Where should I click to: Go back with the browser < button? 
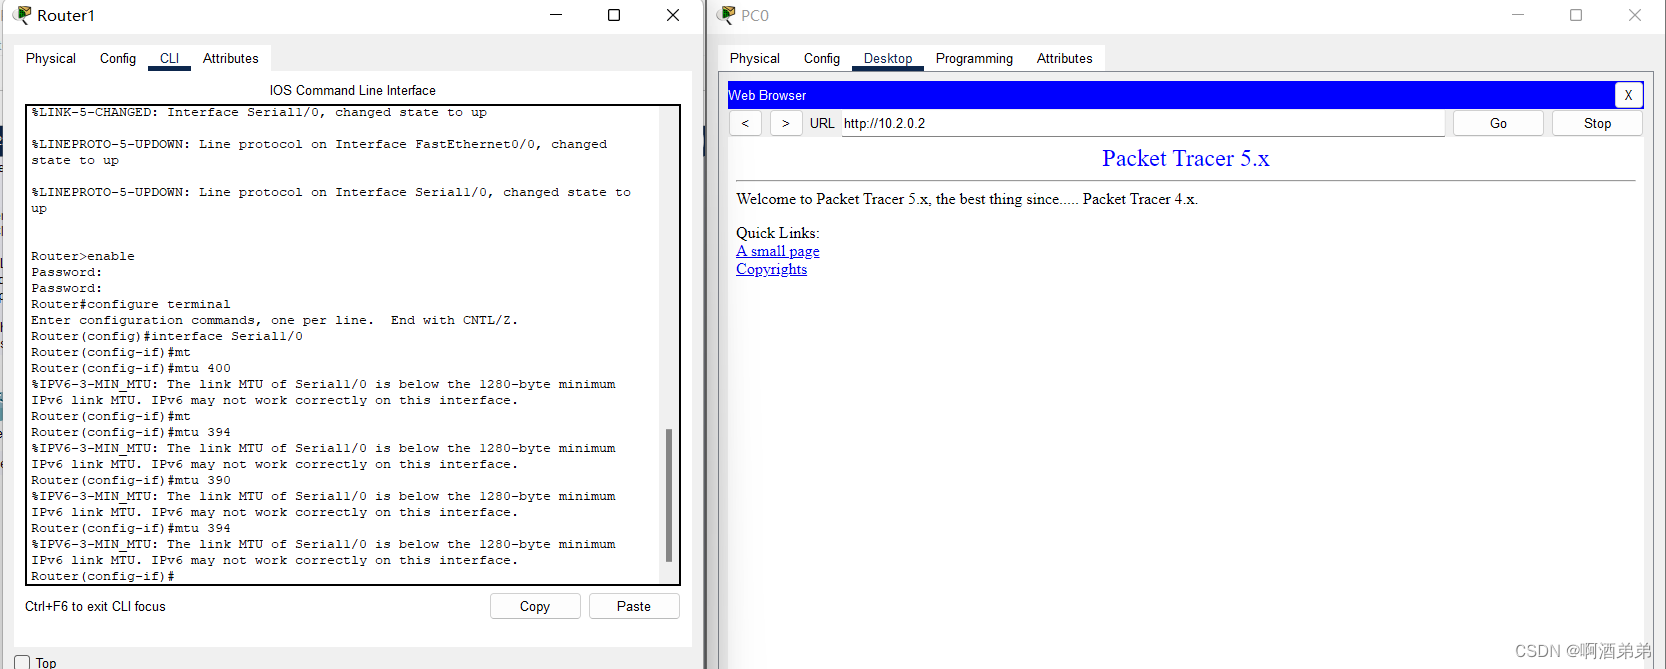click(745, 123)
